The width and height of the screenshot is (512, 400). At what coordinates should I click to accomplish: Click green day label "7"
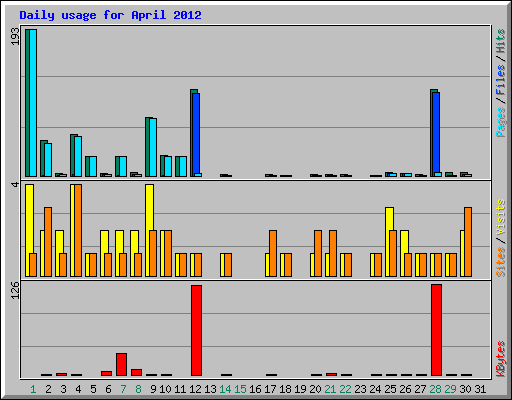point(123,389)
